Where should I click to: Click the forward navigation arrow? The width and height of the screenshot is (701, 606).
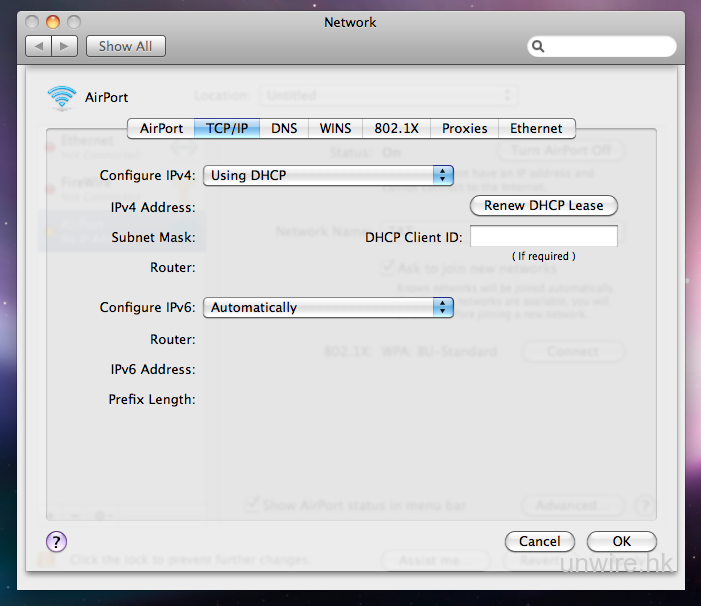64,46
